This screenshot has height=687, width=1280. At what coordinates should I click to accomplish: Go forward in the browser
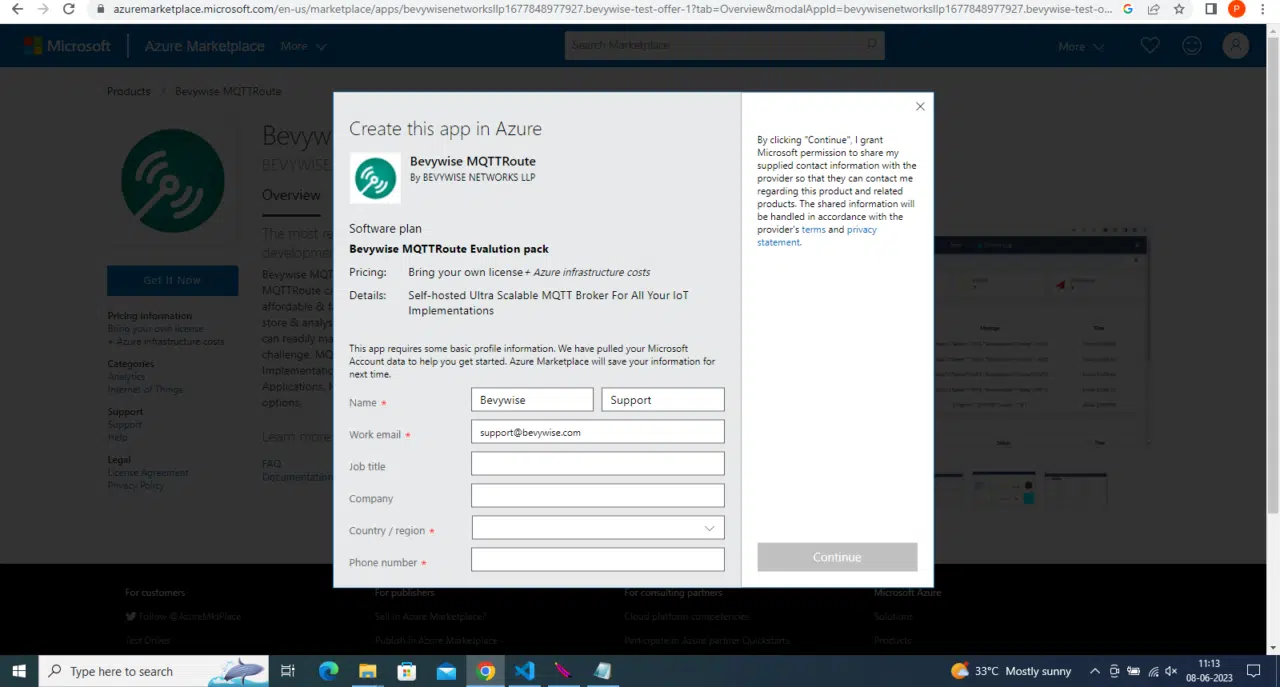pyautogui.click(x=42, y=9)
